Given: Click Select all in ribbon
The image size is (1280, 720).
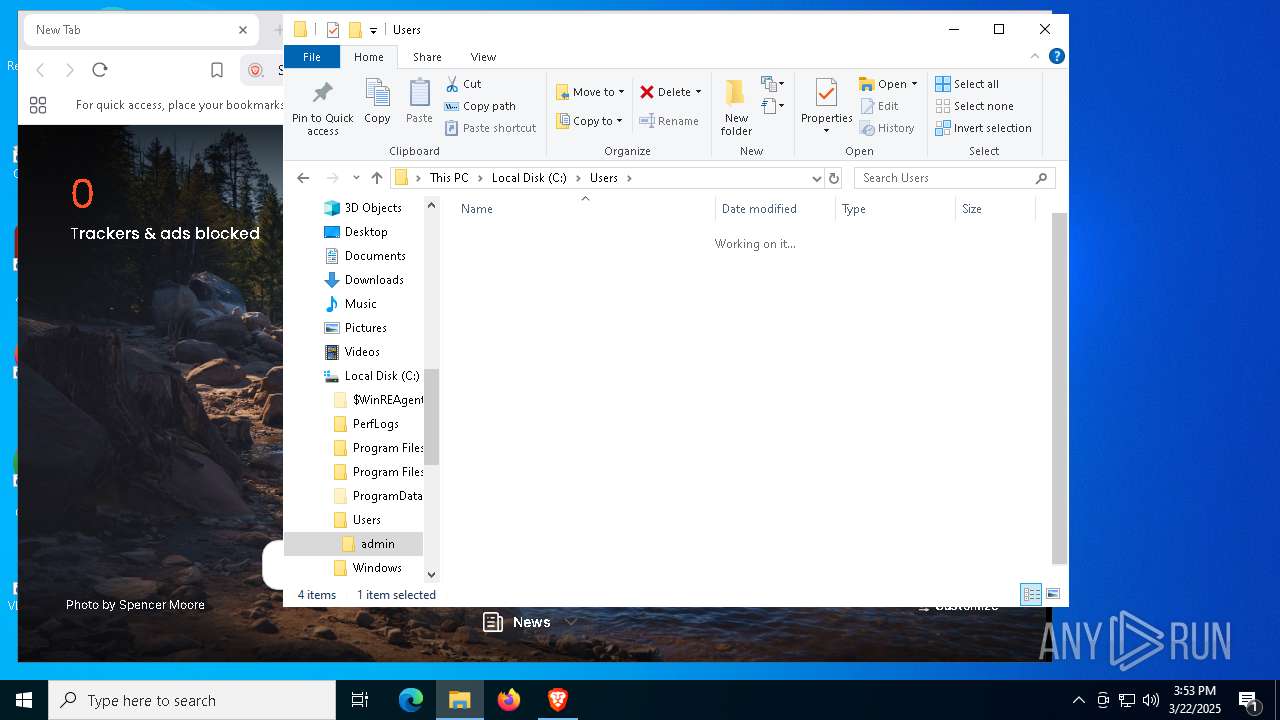Looking at the screenshot, I should pyautogui.click(x=967, y=84).
